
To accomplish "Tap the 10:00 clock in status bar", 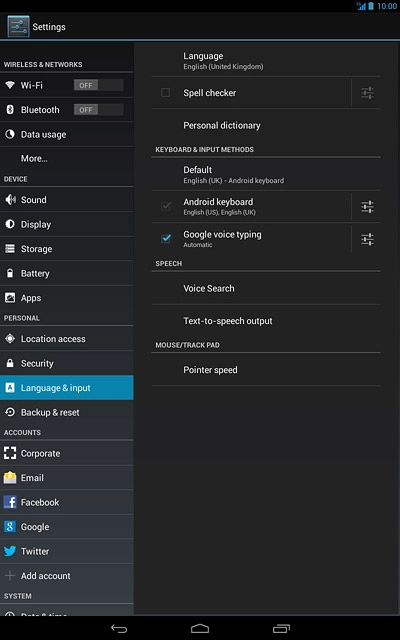I will pyautogui.click(x=387, y=6).
